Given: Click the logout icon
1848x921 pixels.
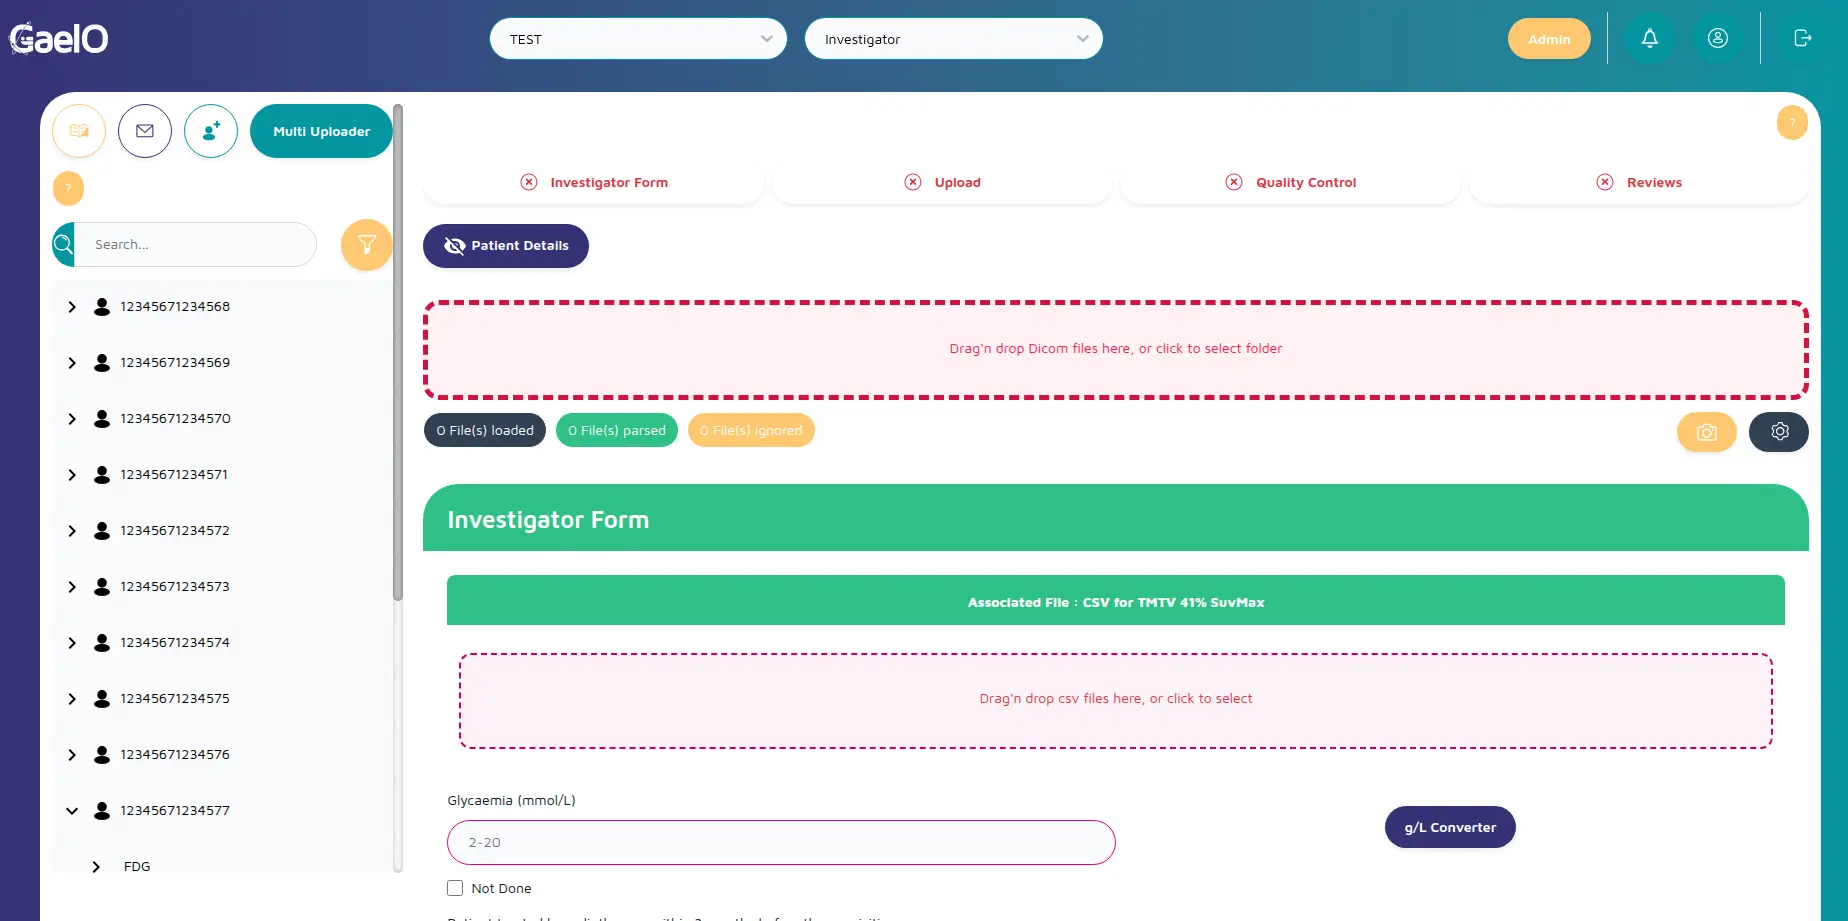Looking at the screenshot, I should click(x=1803, y=38).
